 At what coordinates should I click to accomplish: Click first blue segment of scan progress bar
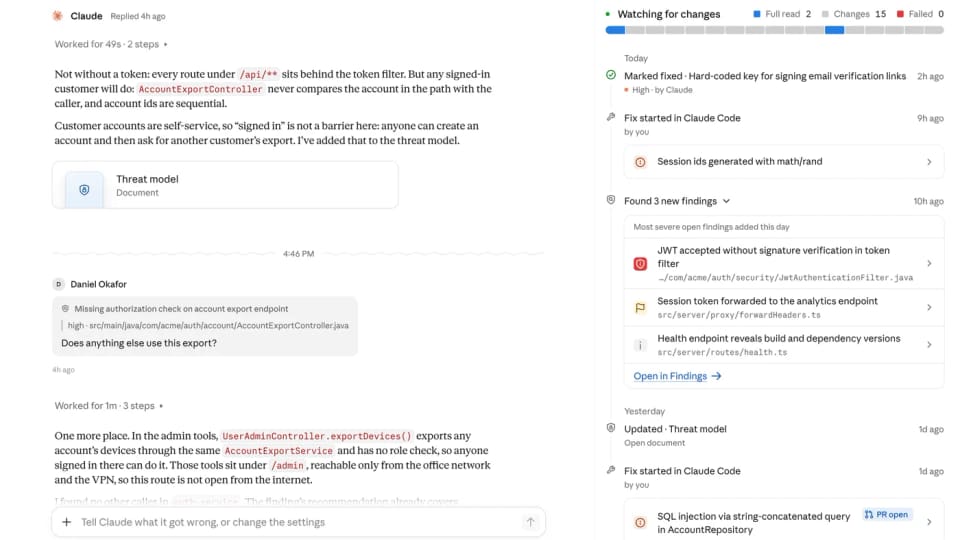click(615, 30)
